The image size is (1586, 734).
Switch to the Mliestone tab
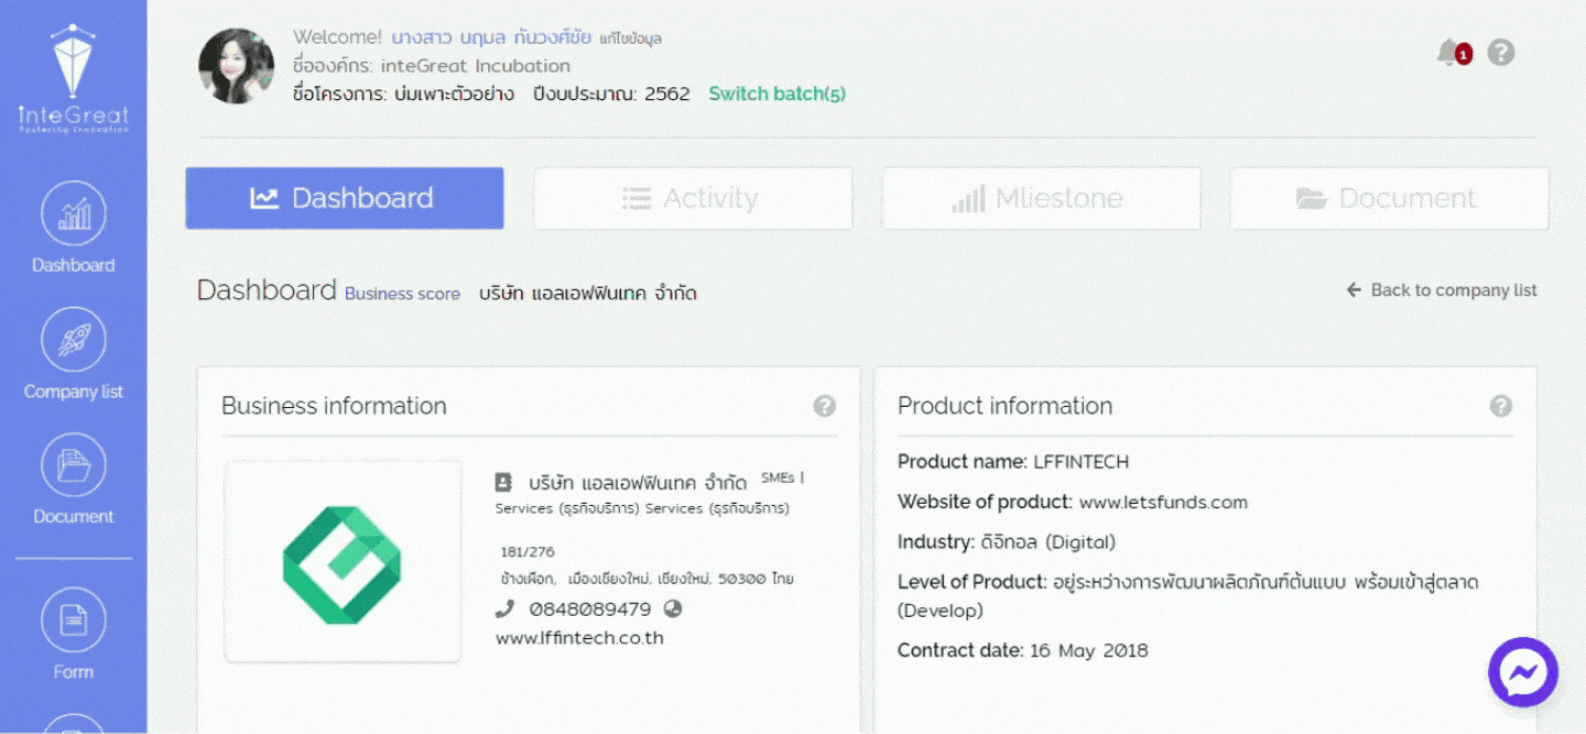[x=1041, y=198]
